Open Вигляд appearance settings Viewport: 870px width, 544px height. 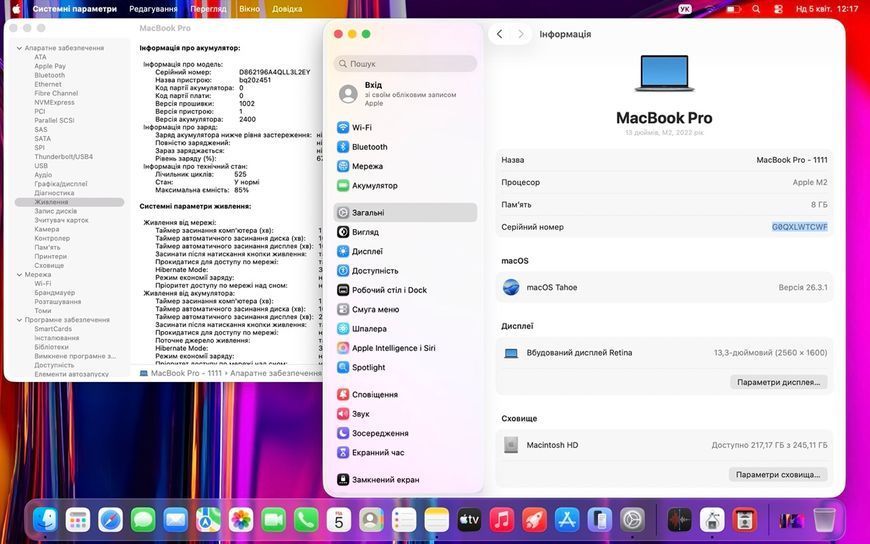(x=405, y=232)
